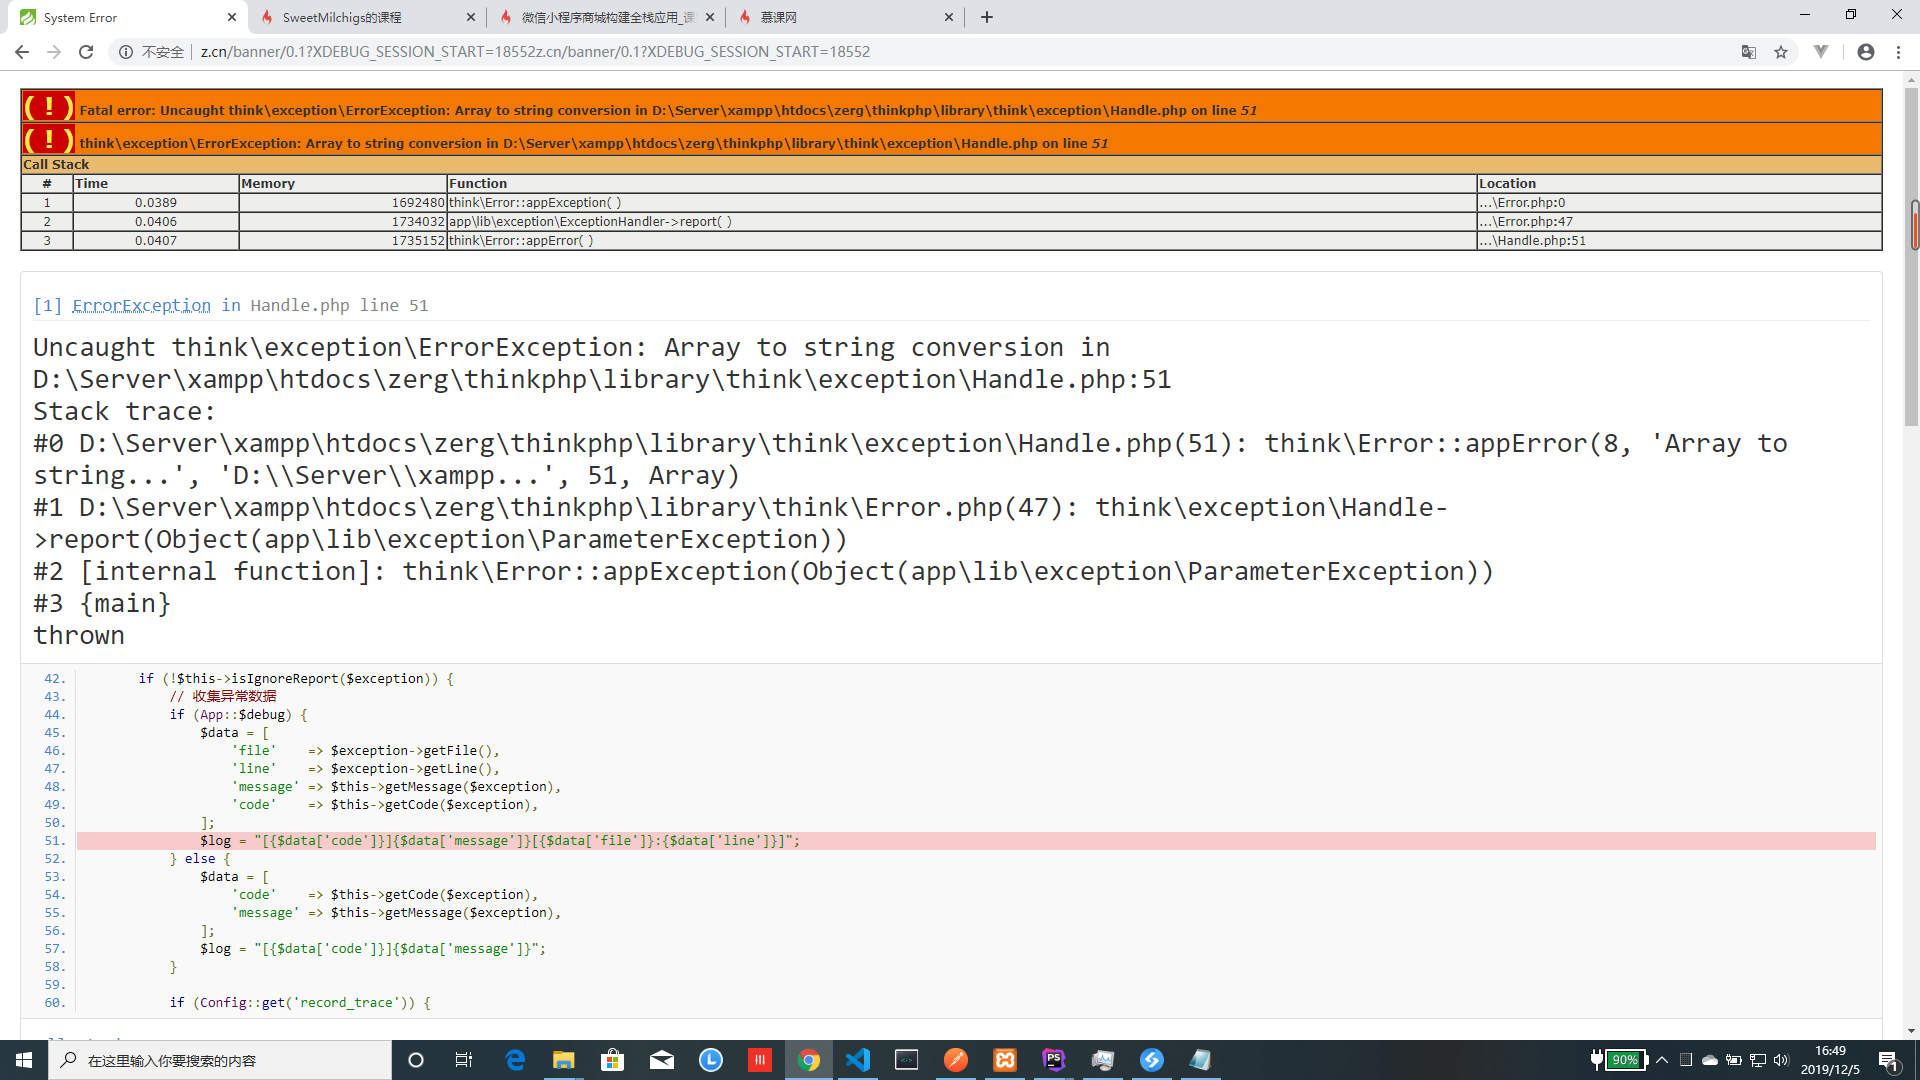Open the terminal app on the taskbar
Viewport: 1920px width, 1080px height.
pyautogui.click(x=907, y=1060)
